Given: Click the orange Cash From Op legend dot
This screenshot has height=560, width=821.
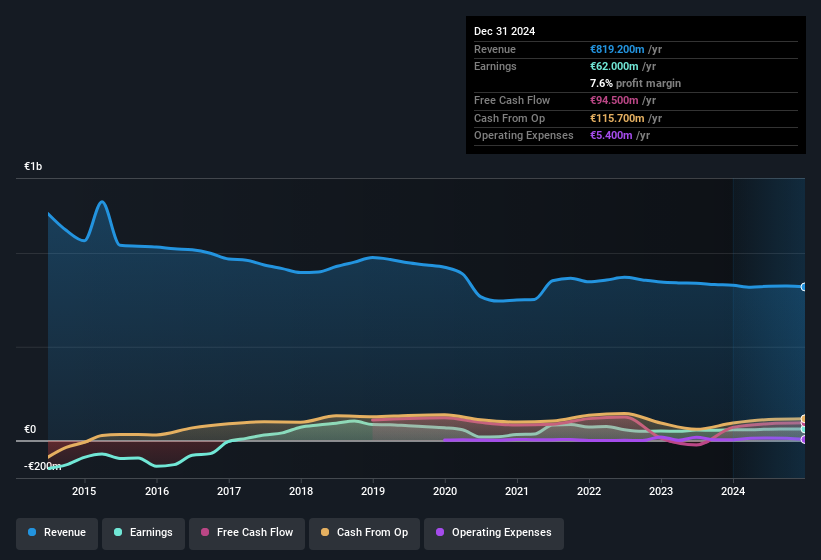Looking at the screenshot, I should (x=325, y=532).
